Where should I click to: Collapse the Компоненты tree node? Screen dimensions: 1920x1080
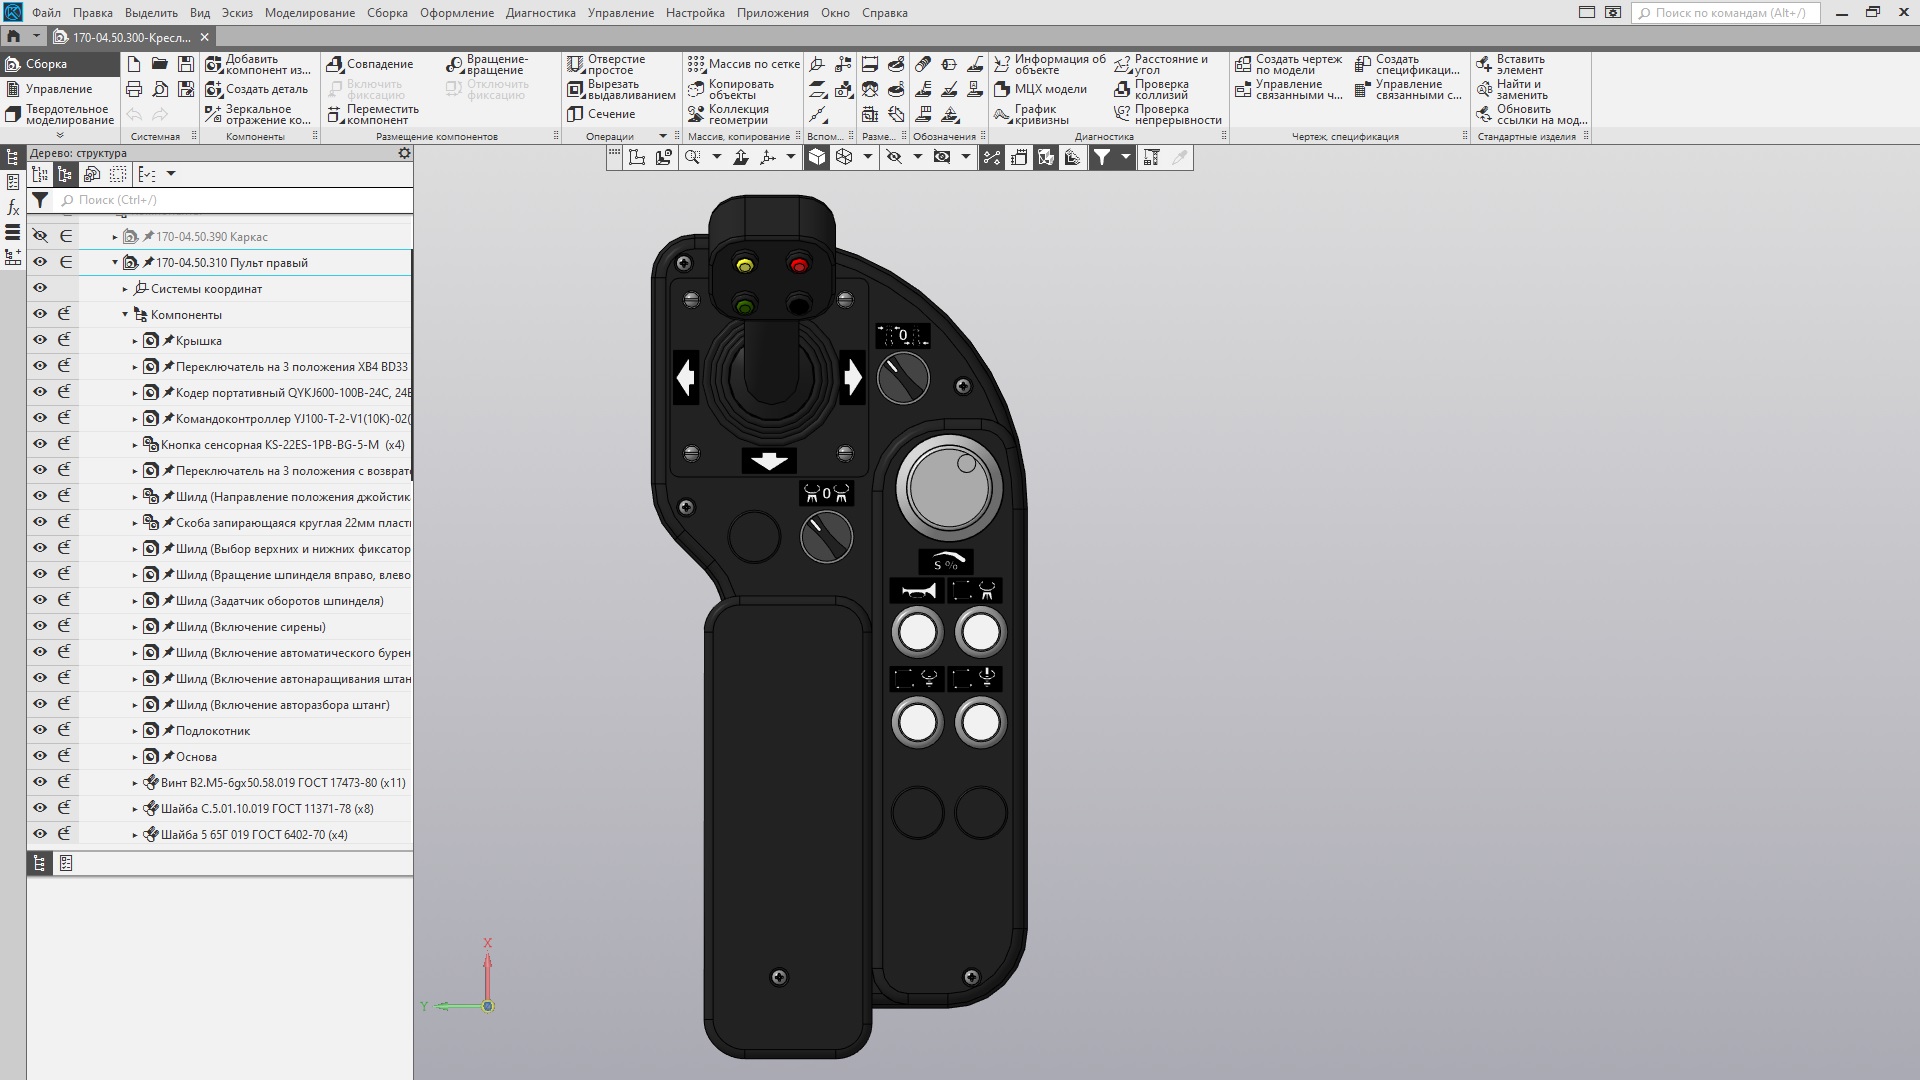[x=125, y=314]
